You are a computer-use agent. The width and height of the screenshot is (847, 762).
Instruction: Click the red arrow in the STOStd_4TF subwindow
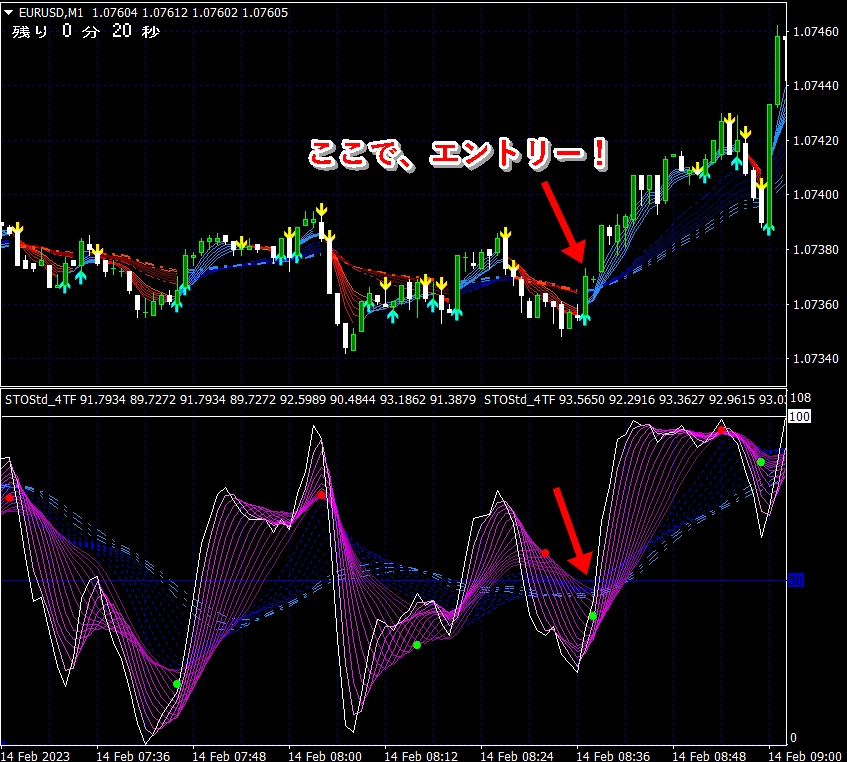(573, 531)
